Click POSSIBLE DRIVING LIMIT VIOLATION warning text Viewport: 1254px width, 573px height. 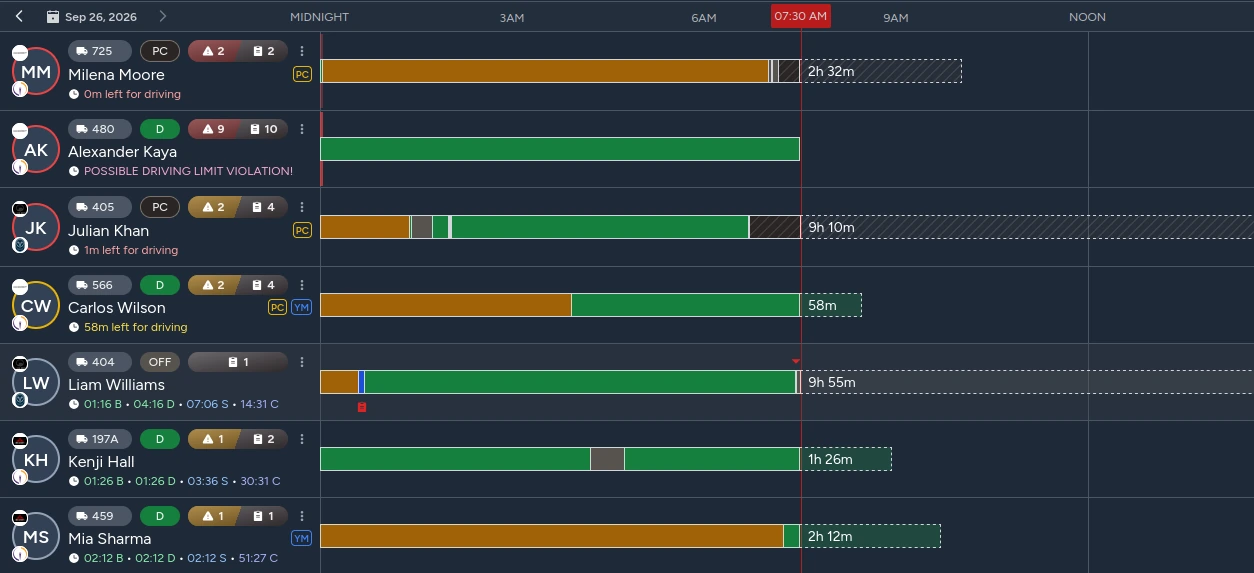click(188, 171)
